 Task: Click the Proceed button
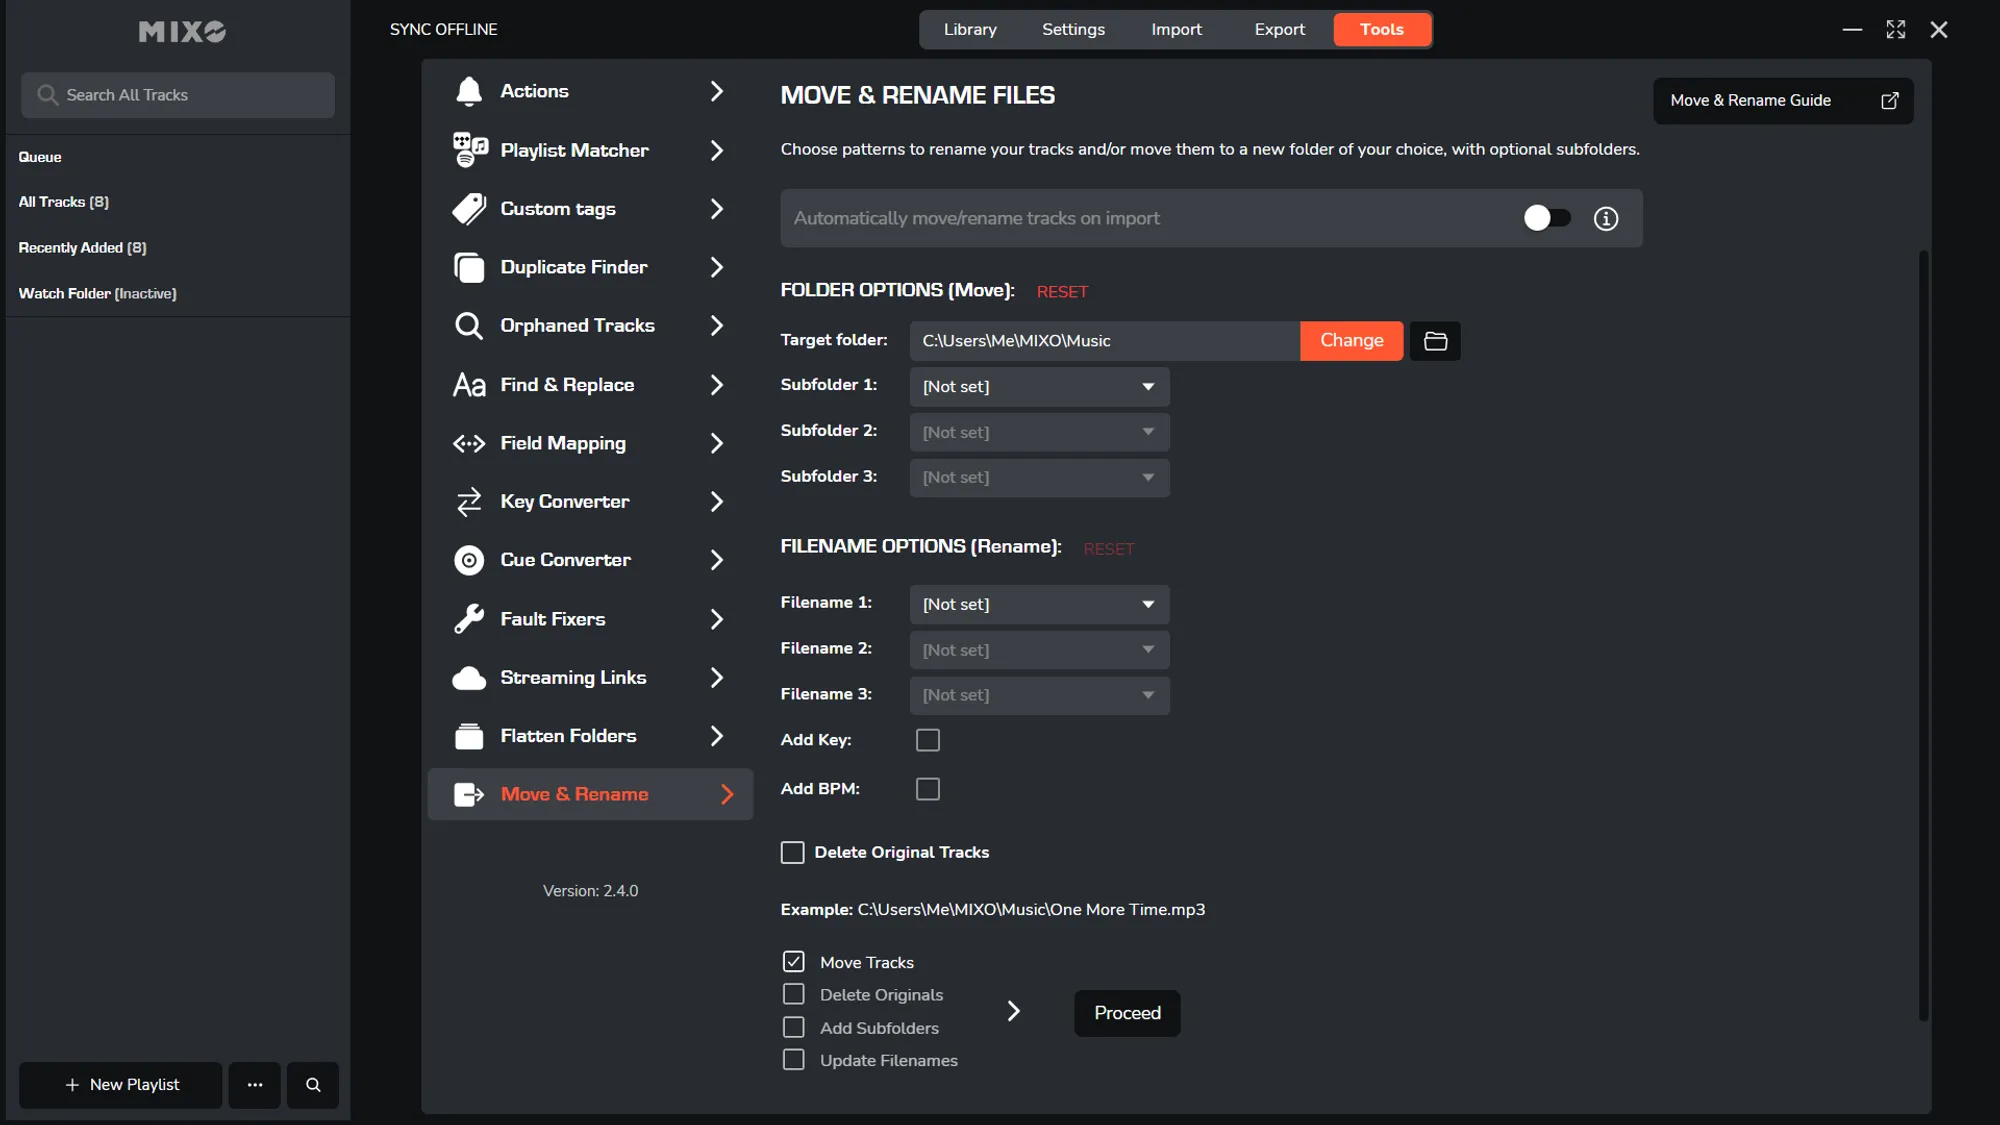[x=1127, y=1013]
